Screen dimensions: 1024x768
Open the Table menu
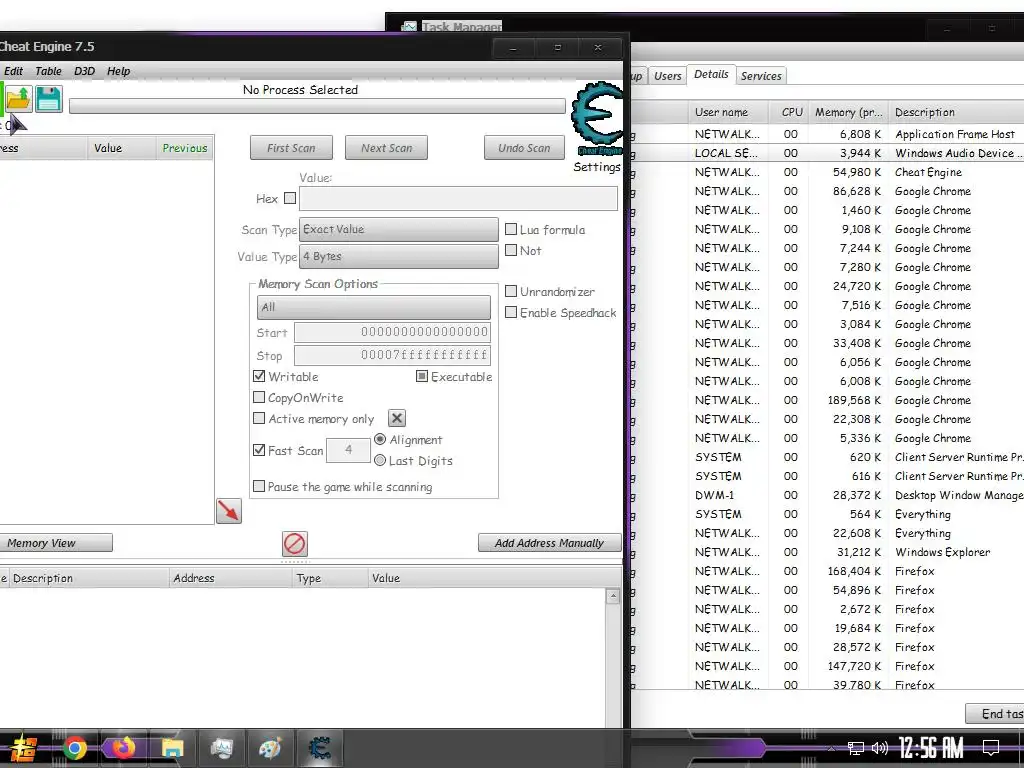pos(48,71)
